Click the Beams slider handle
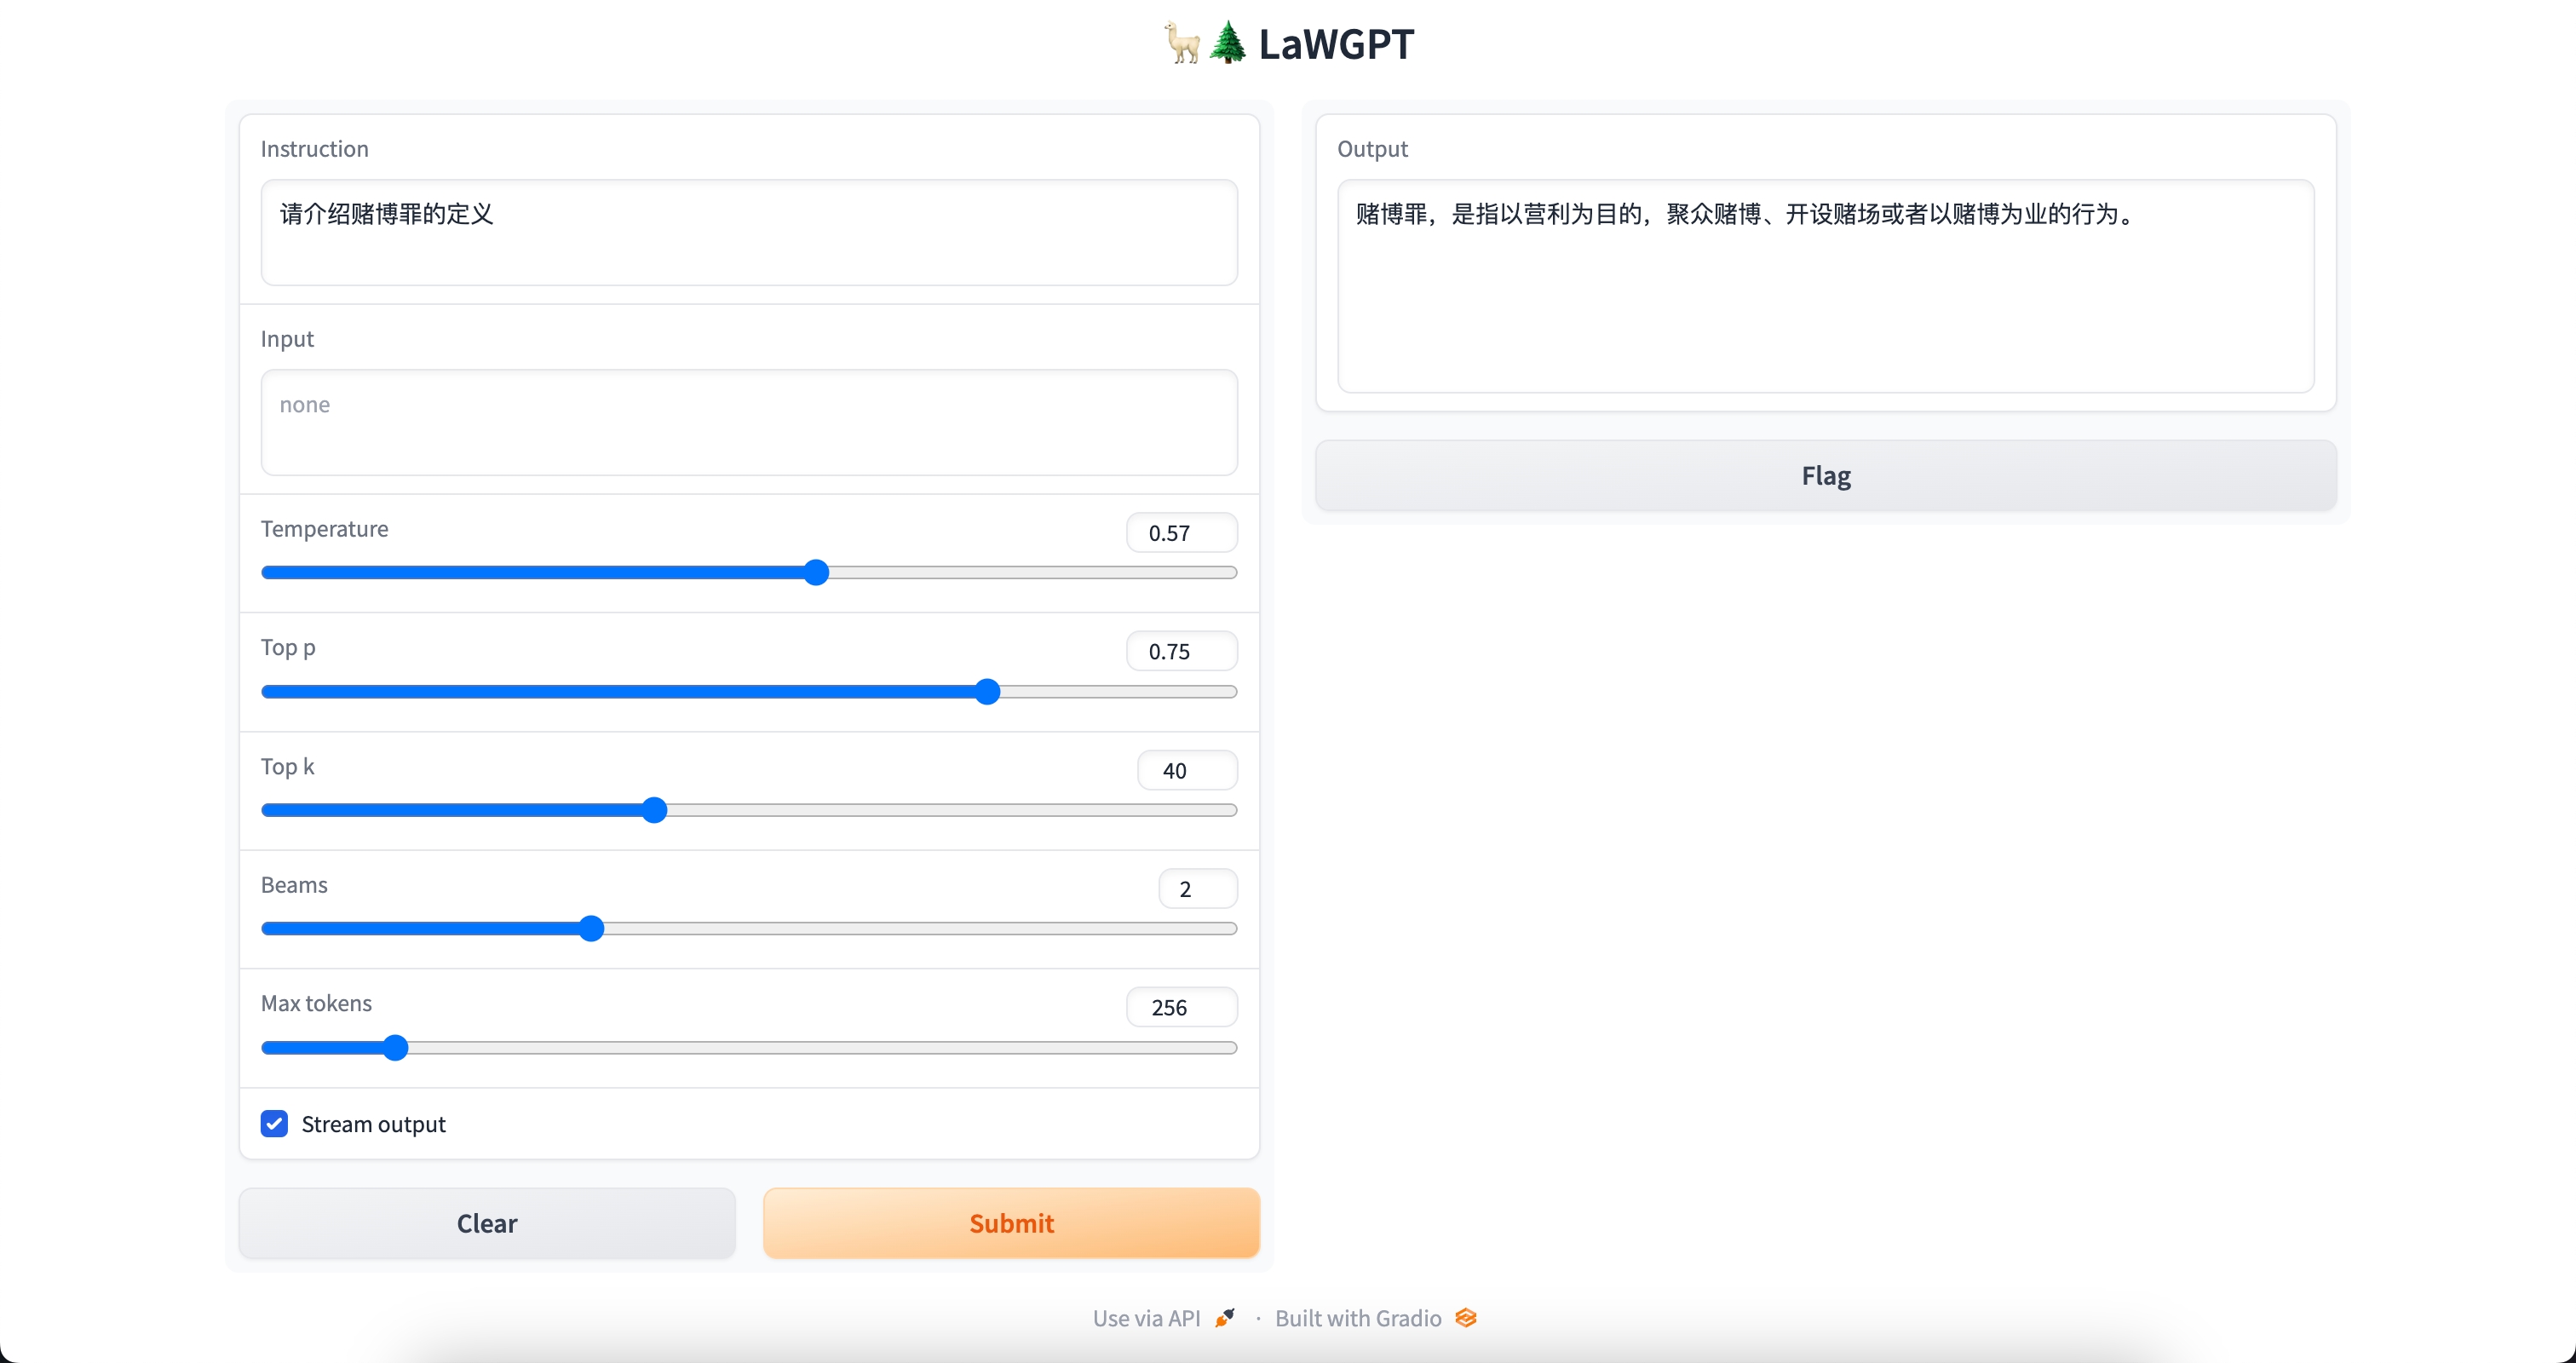Viewport: 2576px width, 1363px height. [591, 928]
